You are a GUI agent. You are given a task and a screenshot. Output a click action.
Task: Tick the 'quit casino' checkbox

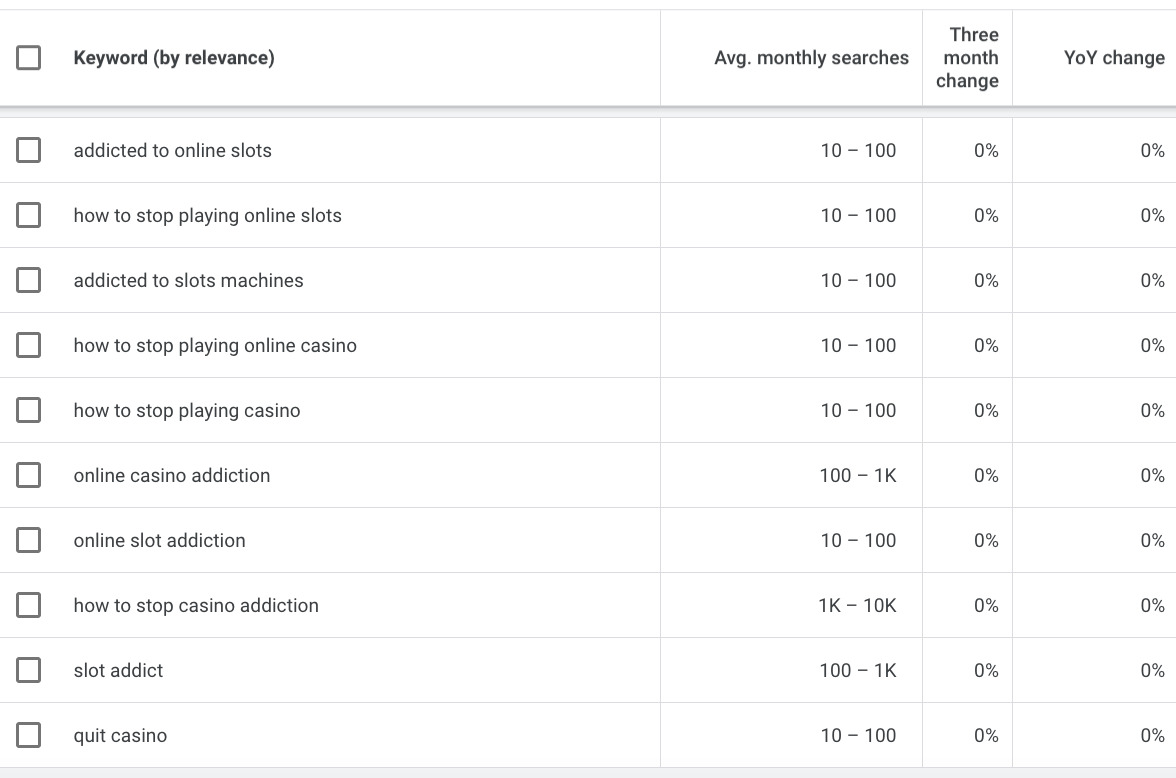tap(29, 735)
